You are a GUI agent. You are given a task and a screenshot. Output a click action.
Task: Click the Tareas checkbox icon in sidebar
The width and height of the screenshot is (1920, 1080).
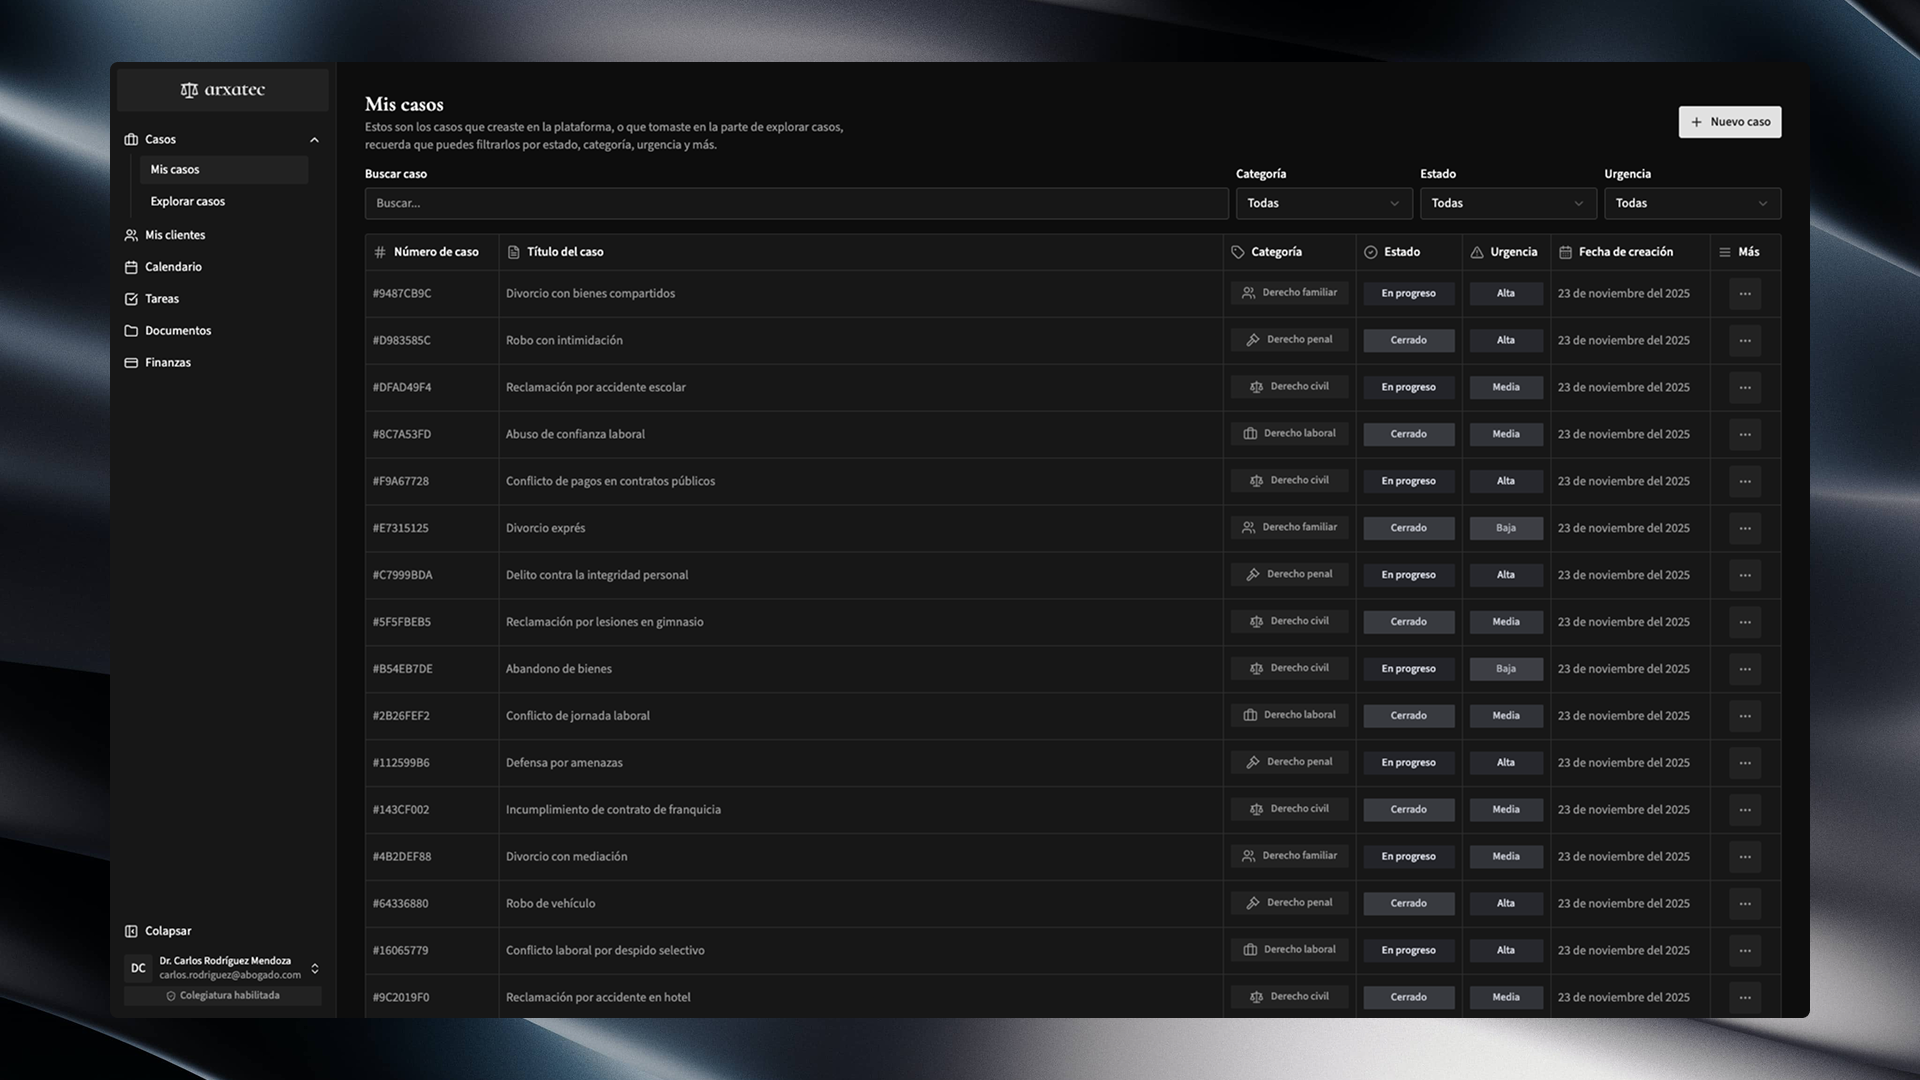[x=131, y=299]
